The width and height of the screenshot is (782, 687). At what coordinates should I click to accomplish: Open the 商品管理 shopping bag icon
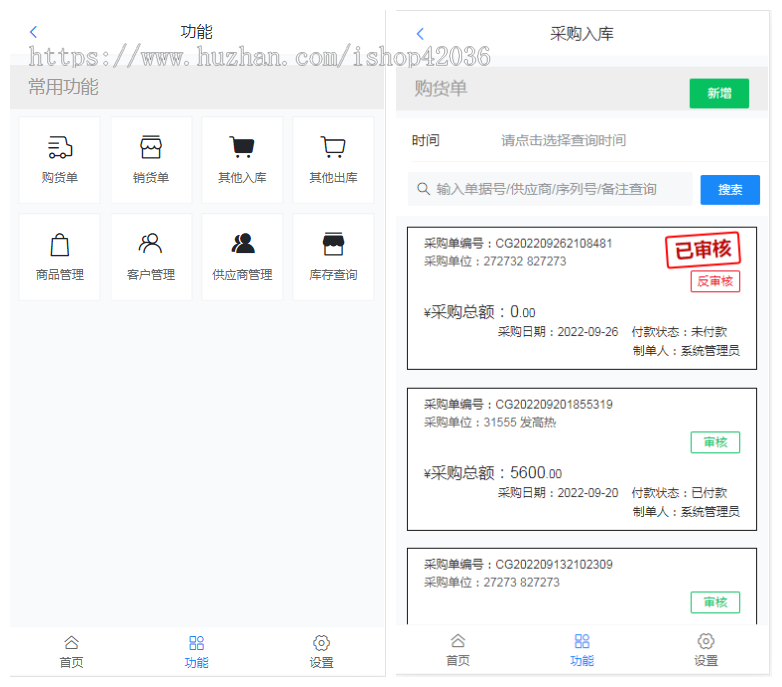(60, 244)
